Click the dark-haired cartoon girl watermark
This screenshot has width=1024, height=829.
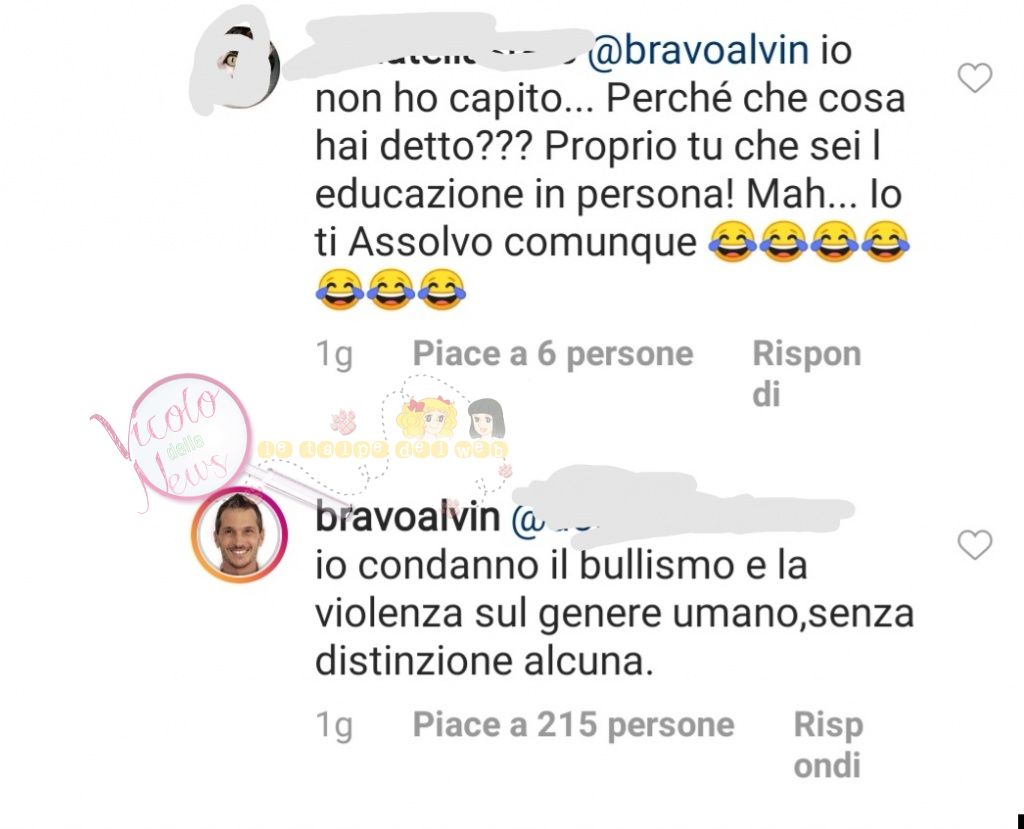tap(487, 418)
